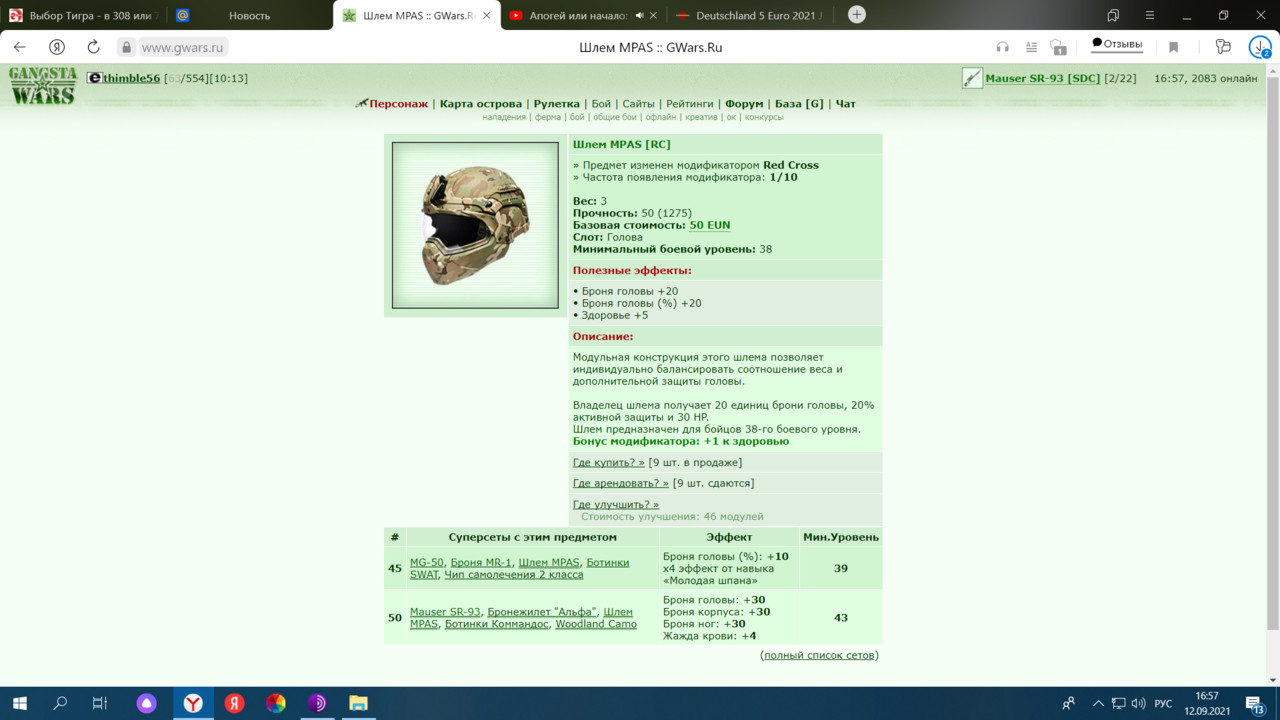Viewport: 1280px width, 720px height.
Task: Open the офлайн submenu link
Action: tap(661, 117)
